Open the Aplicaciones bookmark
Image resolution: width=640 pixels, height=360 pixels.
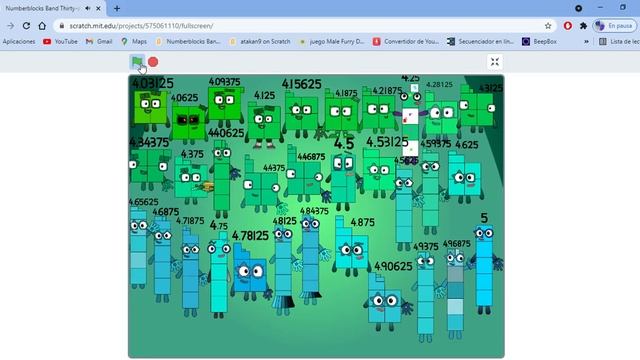point(19,42)
